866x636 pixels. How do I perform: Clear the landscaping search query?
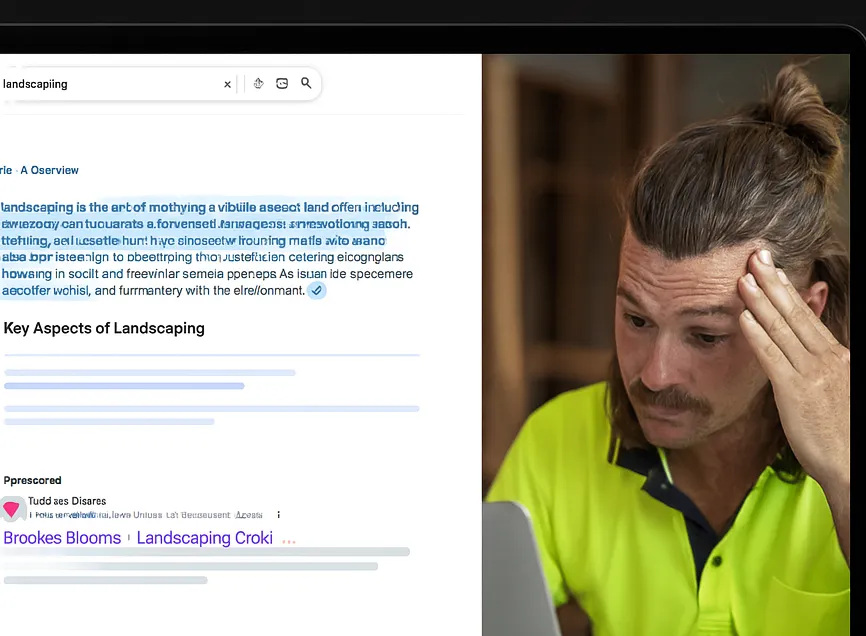pos(227,84)
